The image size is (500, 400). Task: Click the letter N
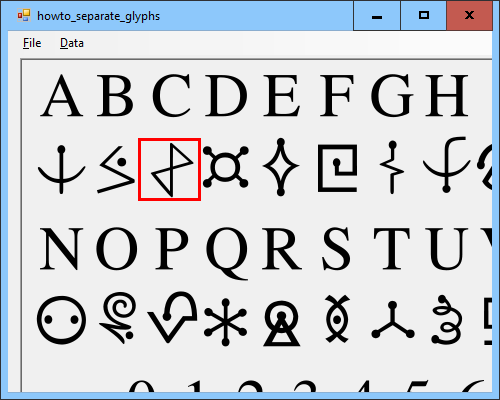click(61, 249)
